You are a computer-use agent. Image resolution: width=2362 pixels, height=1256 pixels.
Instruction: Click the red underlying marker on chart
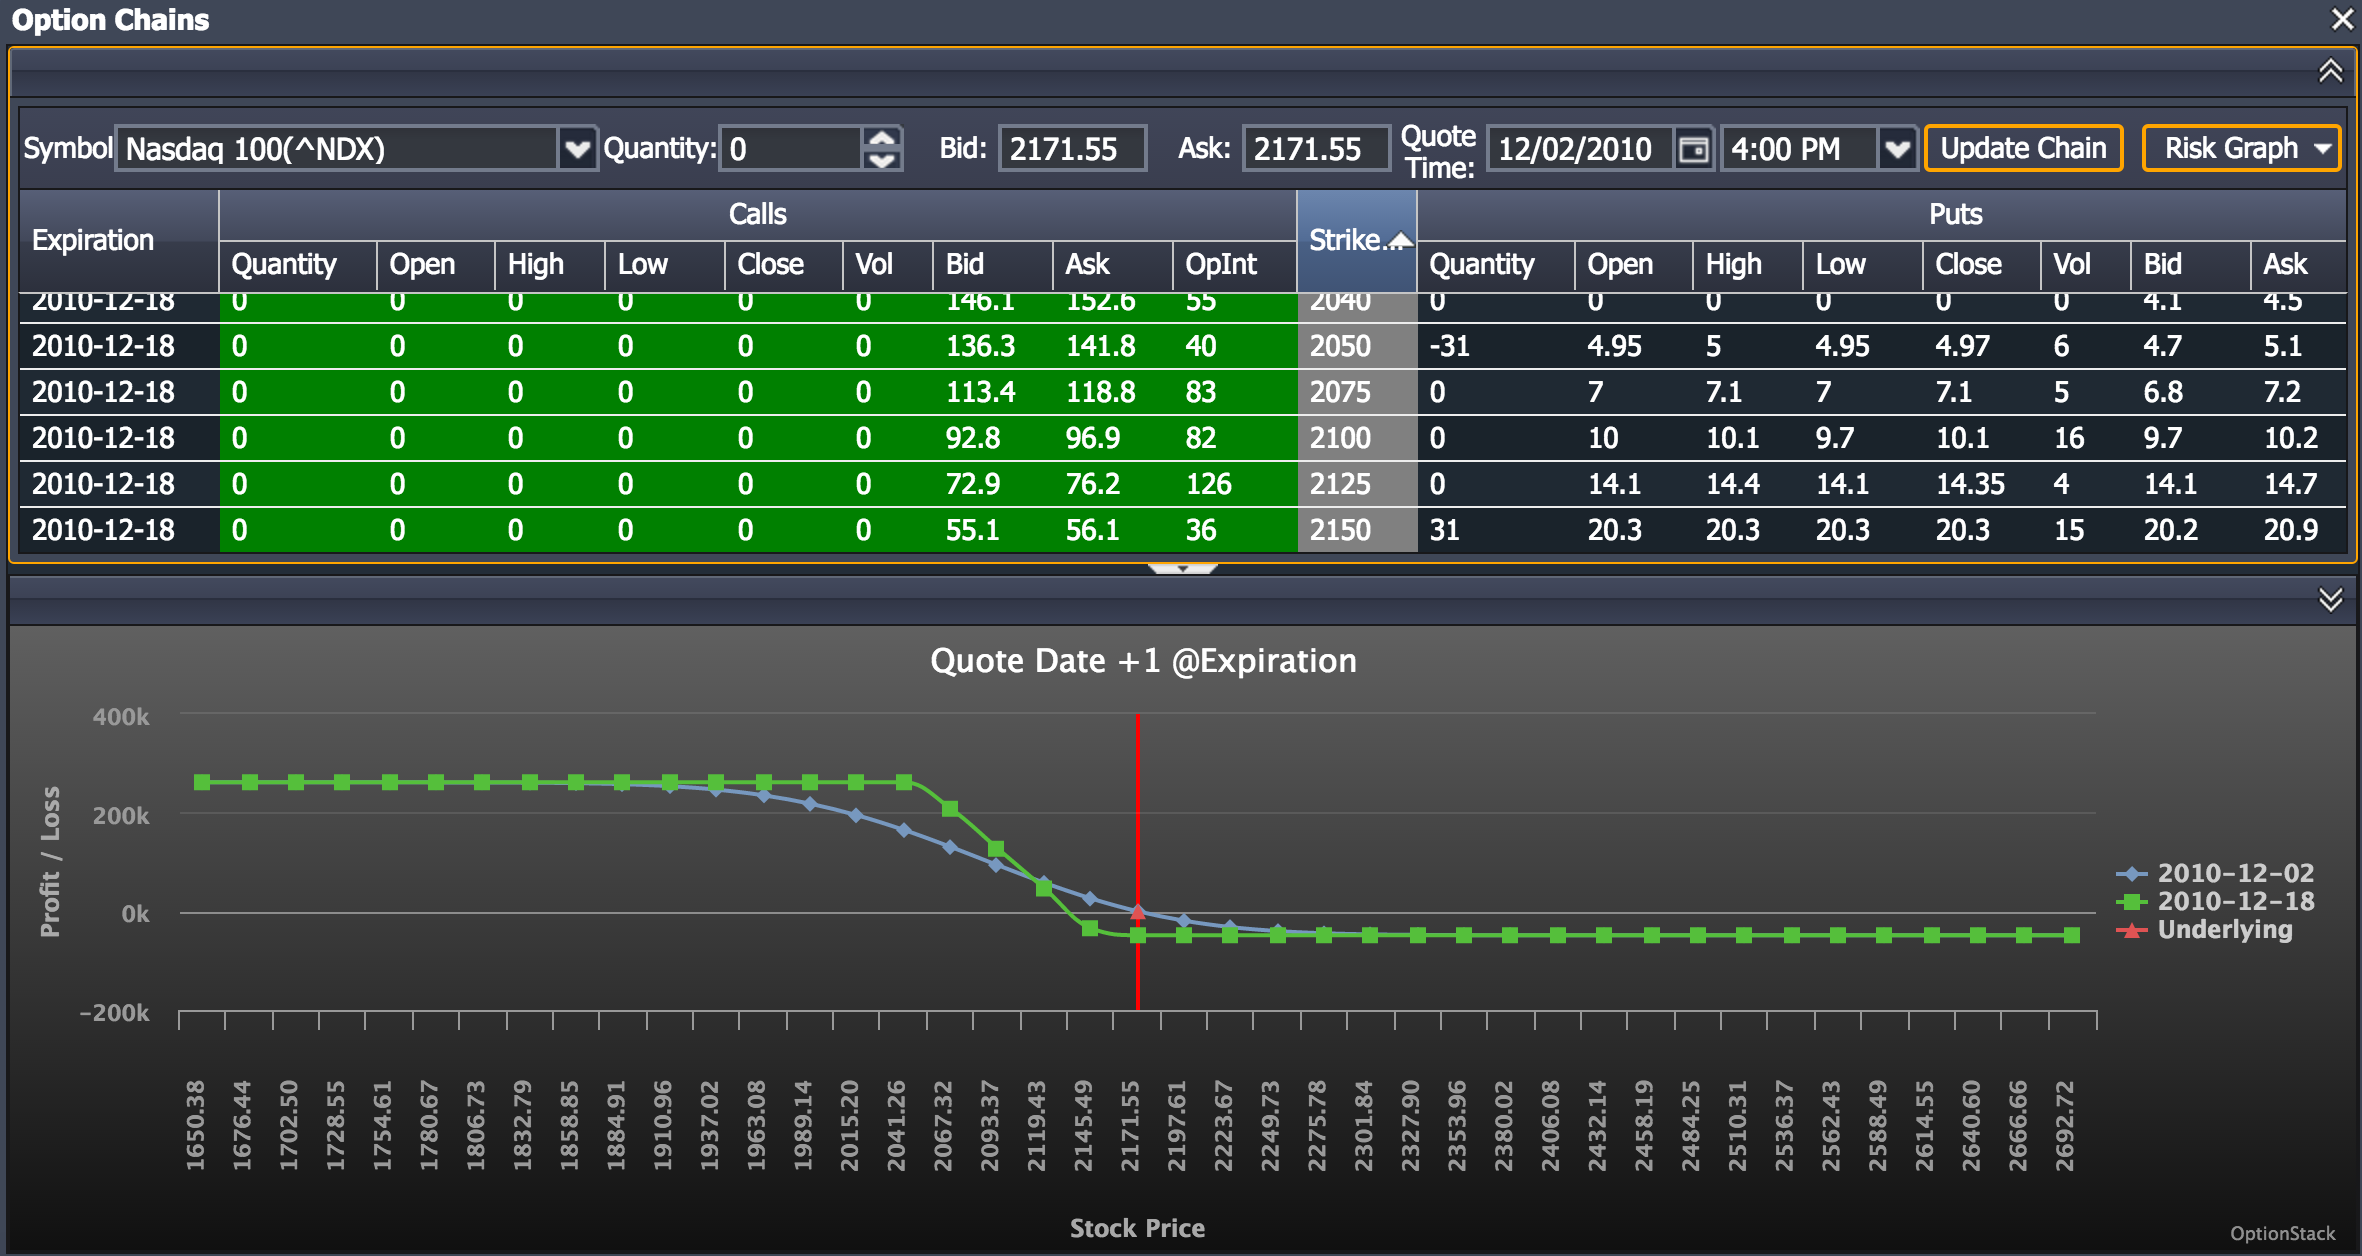point(1137,911)
